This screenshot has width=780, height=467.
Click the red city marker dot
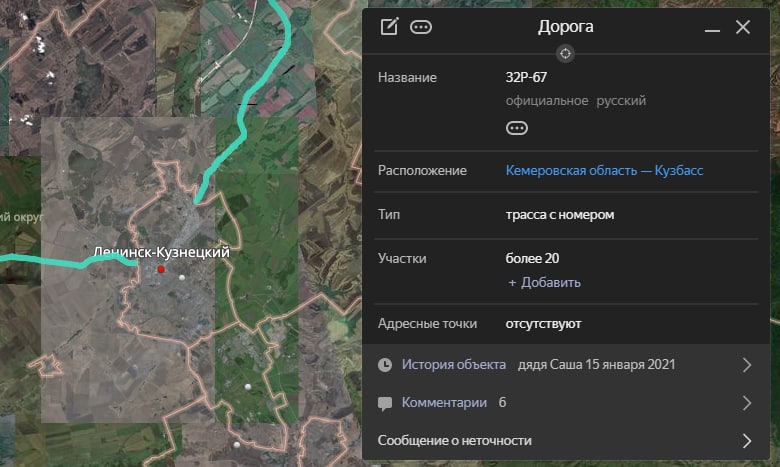click(x=161, y=270)
